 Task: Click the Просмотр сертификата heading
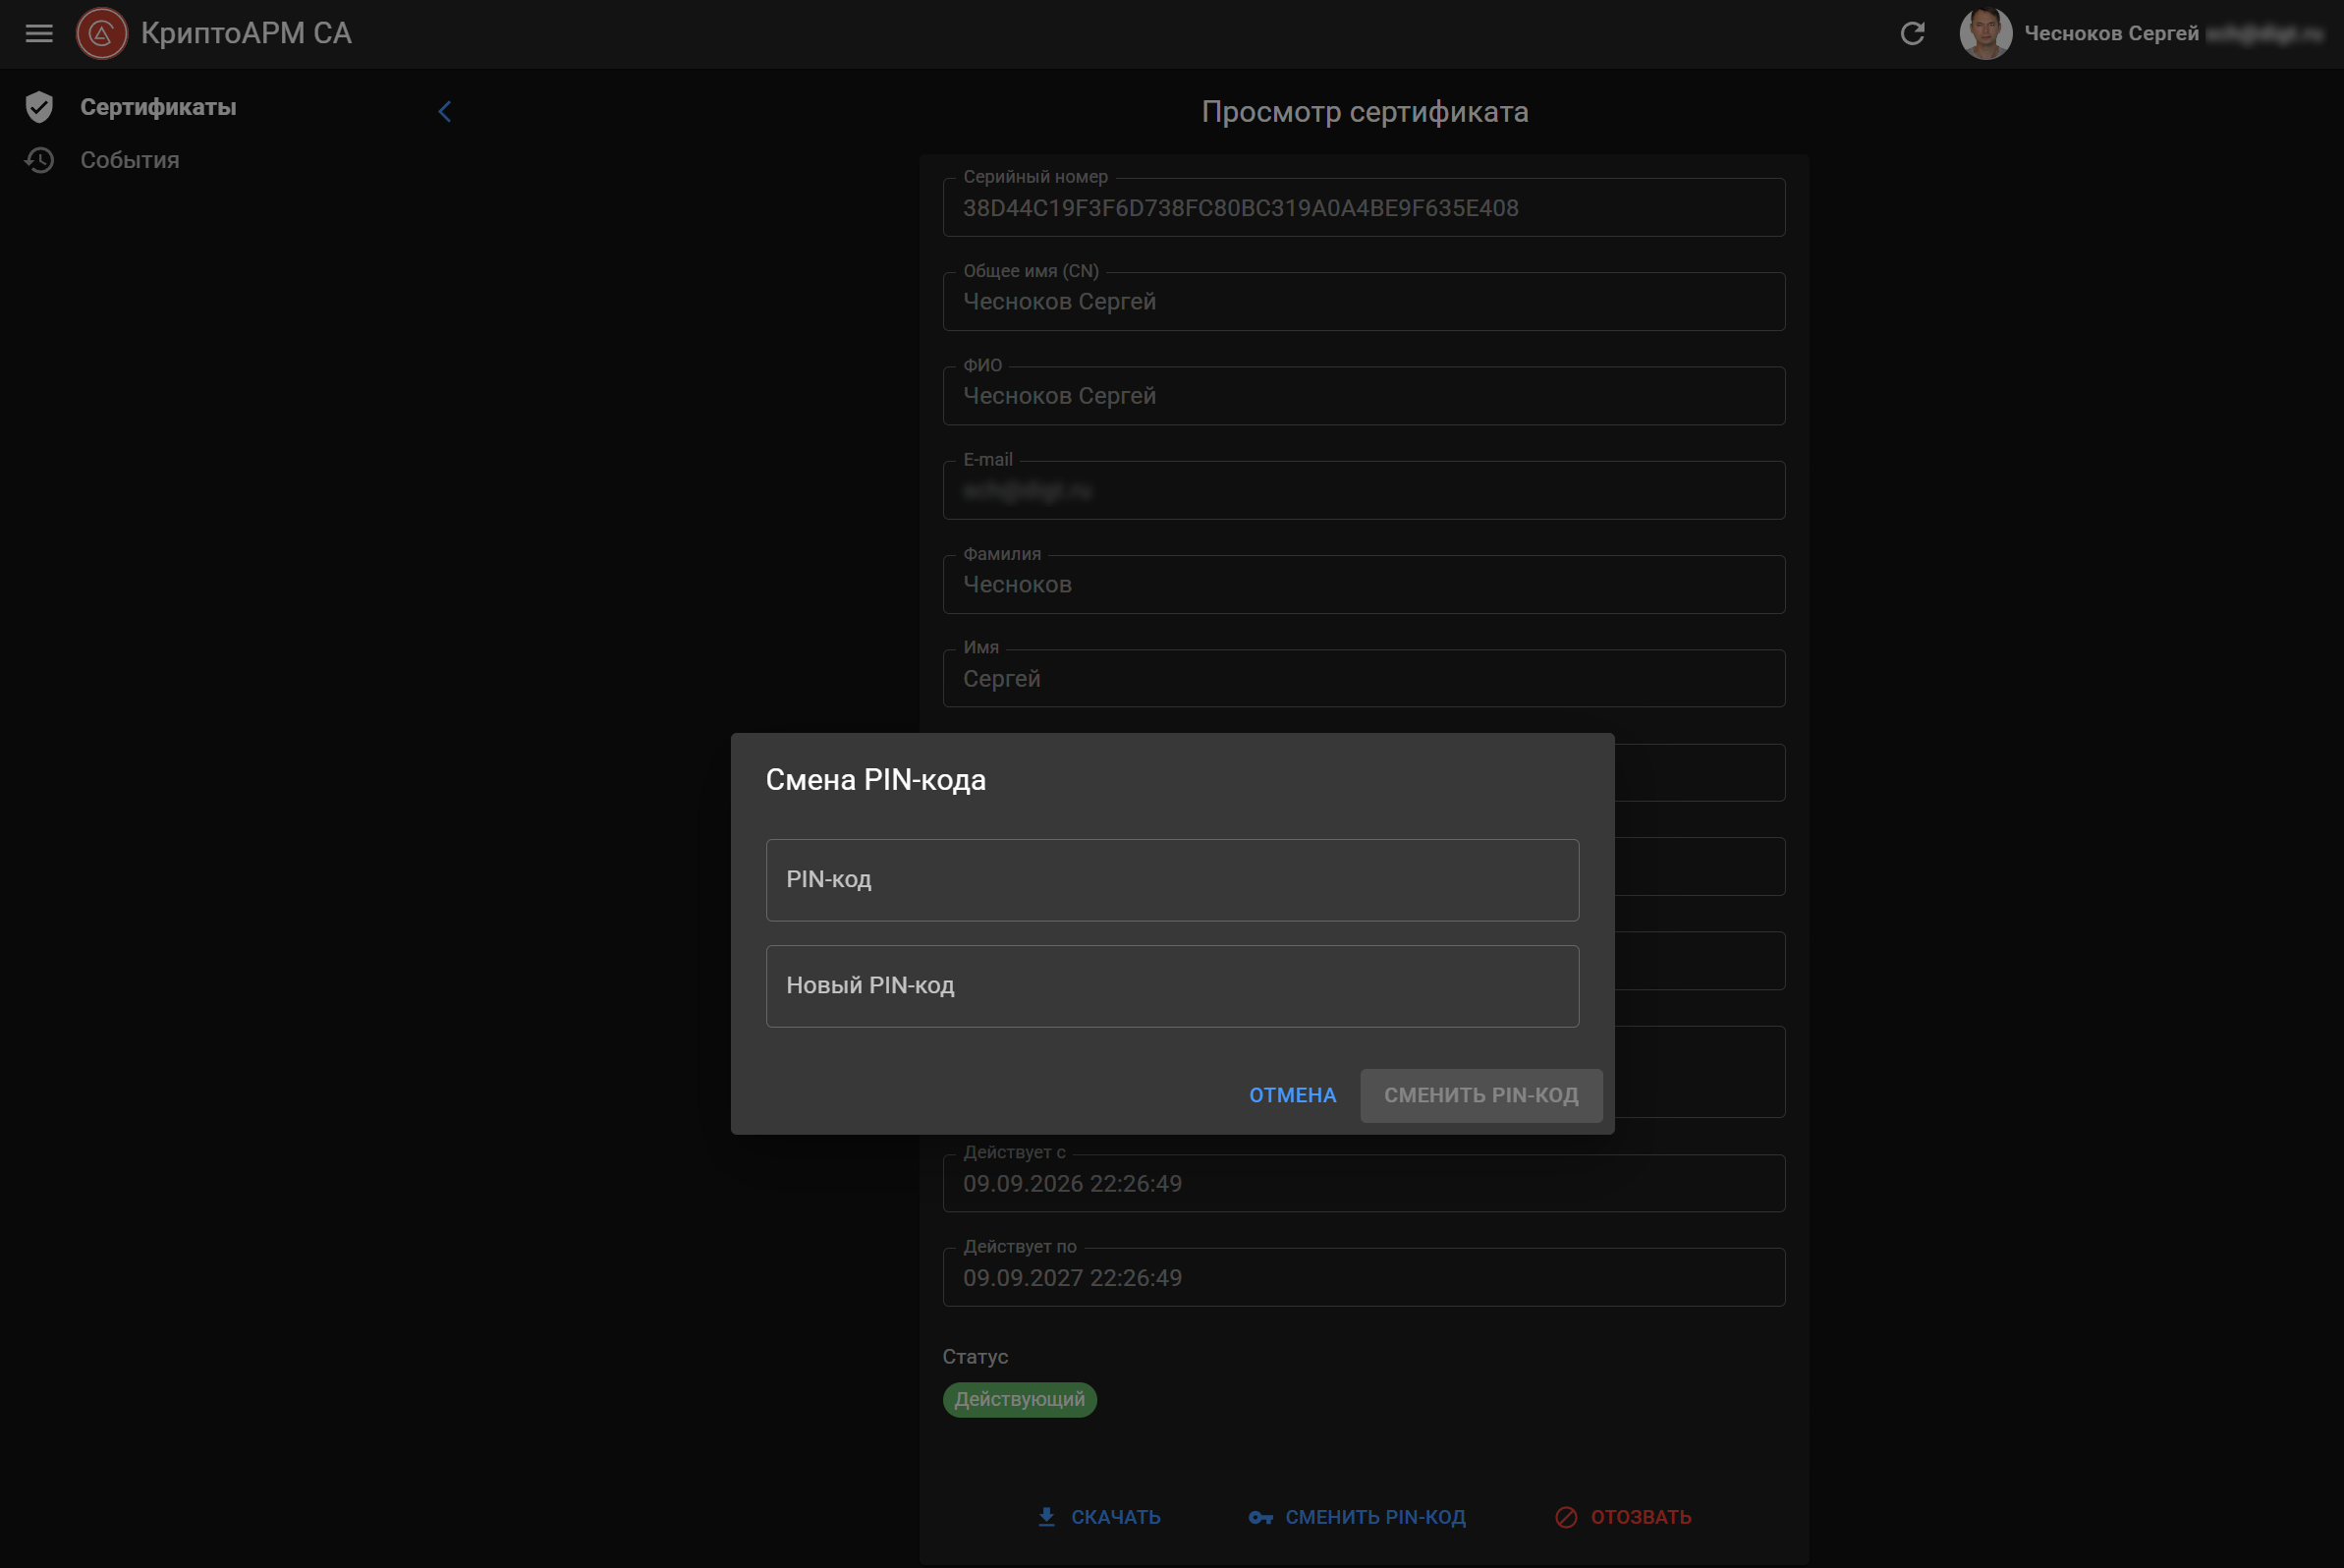1364,112
